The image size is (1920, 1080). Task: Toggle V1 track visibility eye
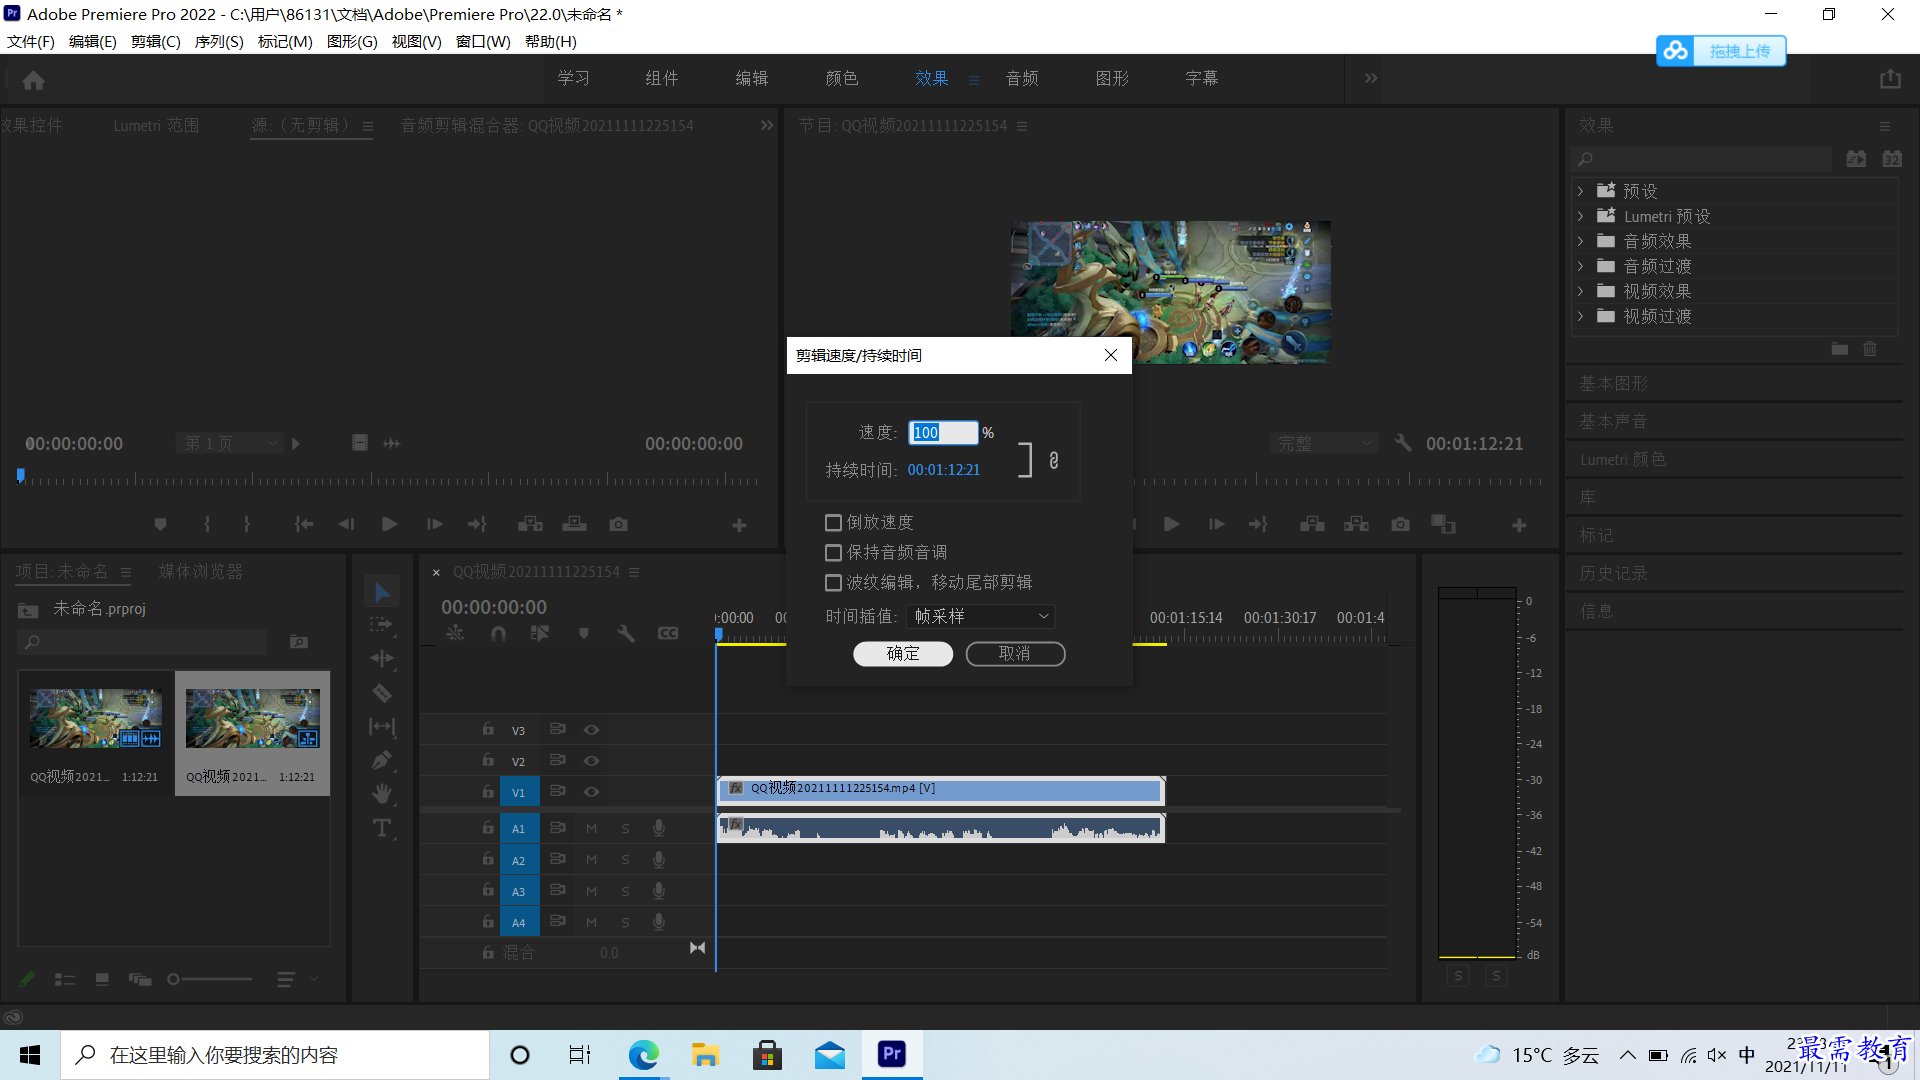click(x=591, y=792)
